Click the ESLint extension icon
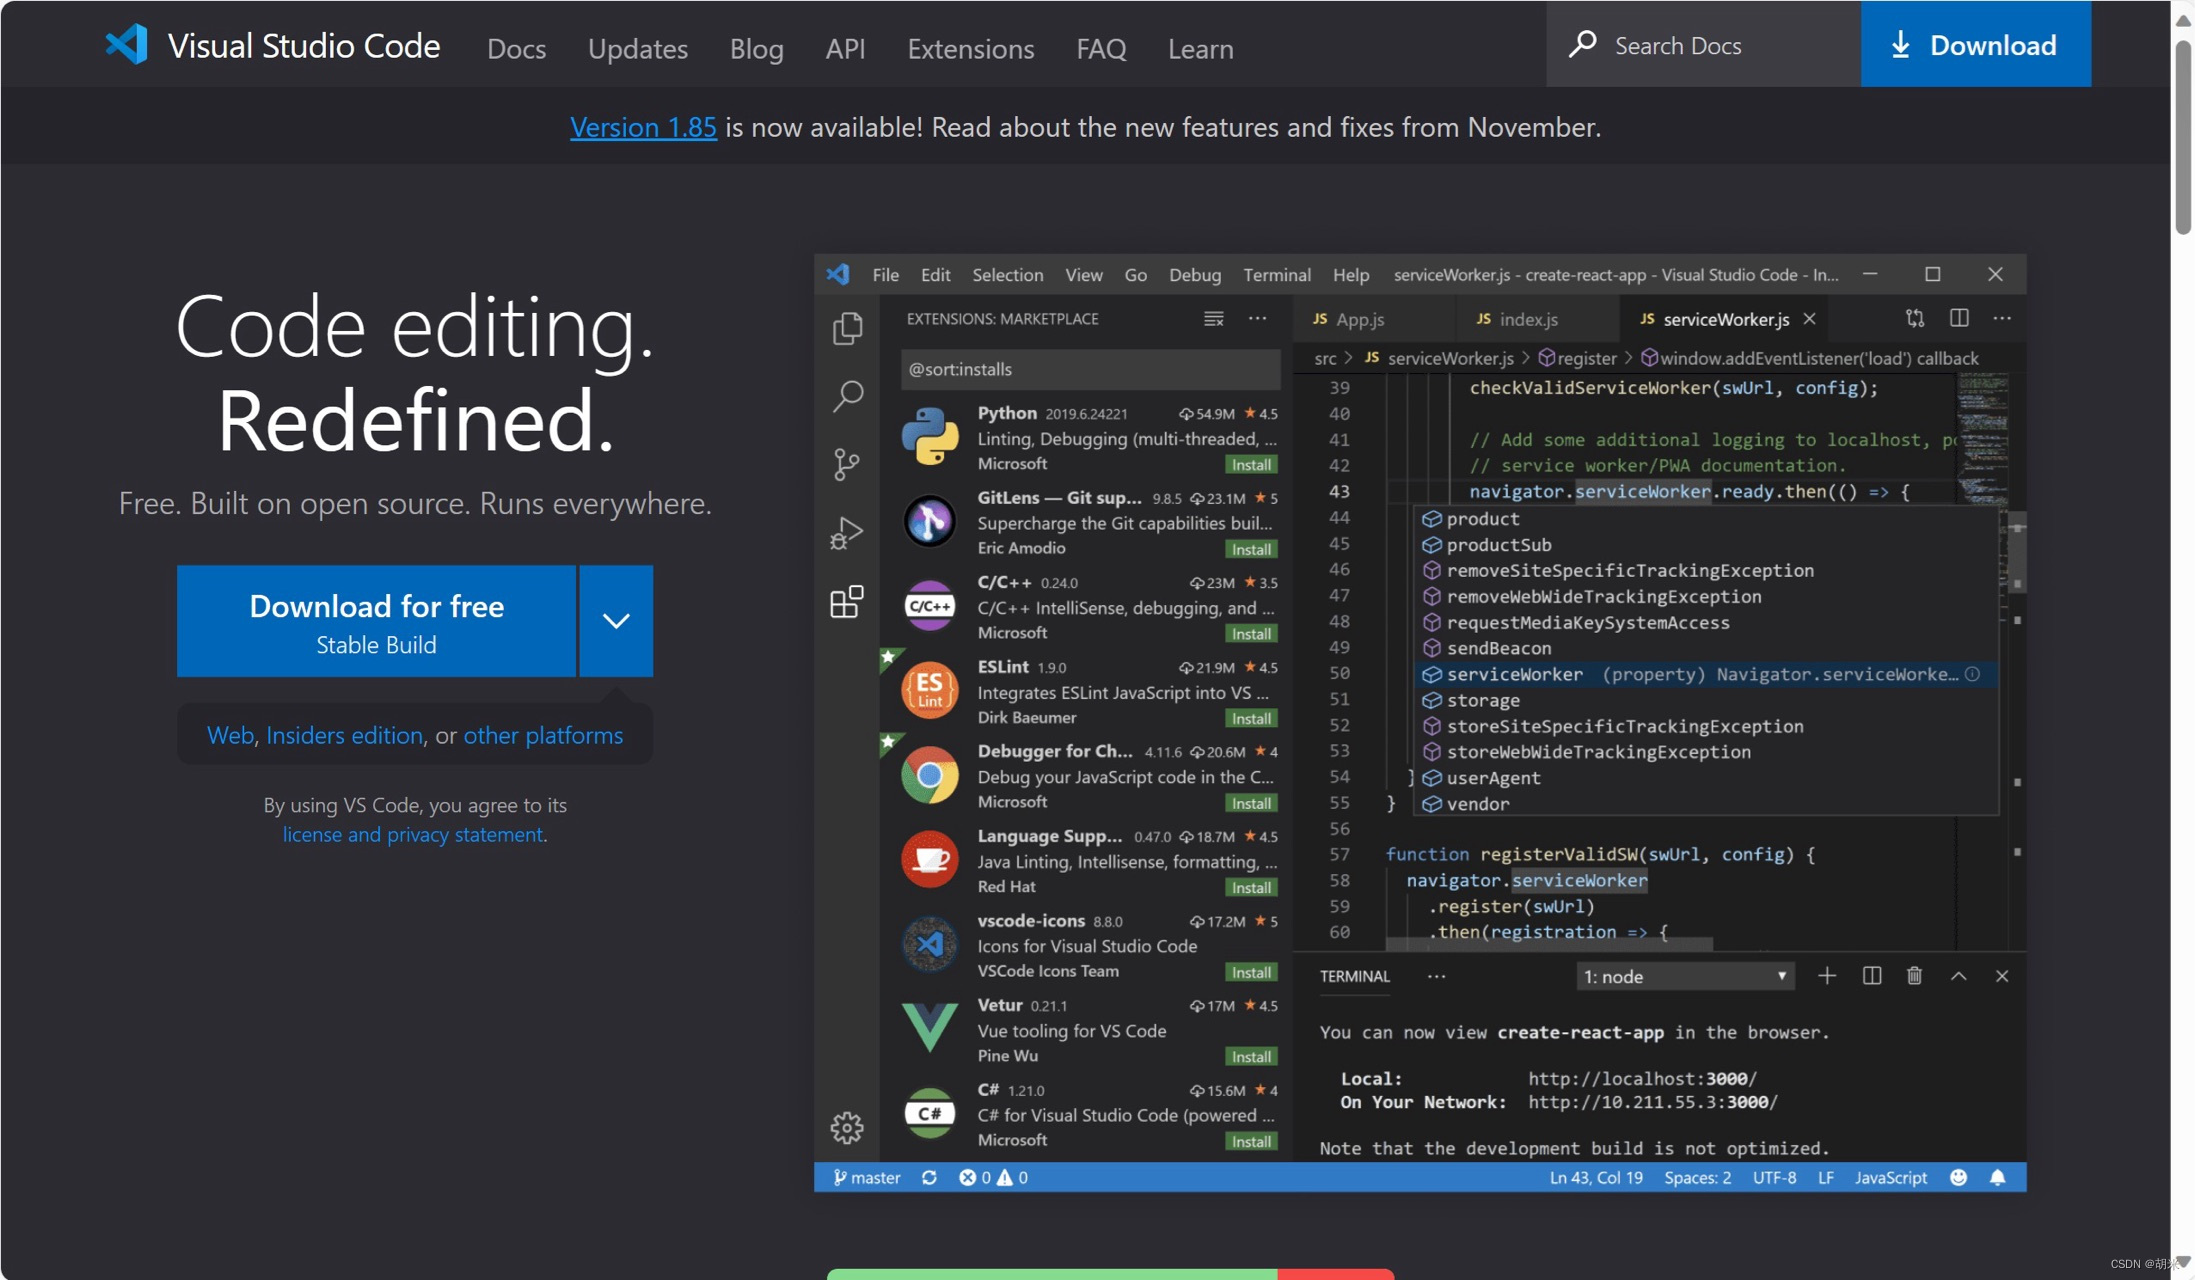 [x=930, y=690]
